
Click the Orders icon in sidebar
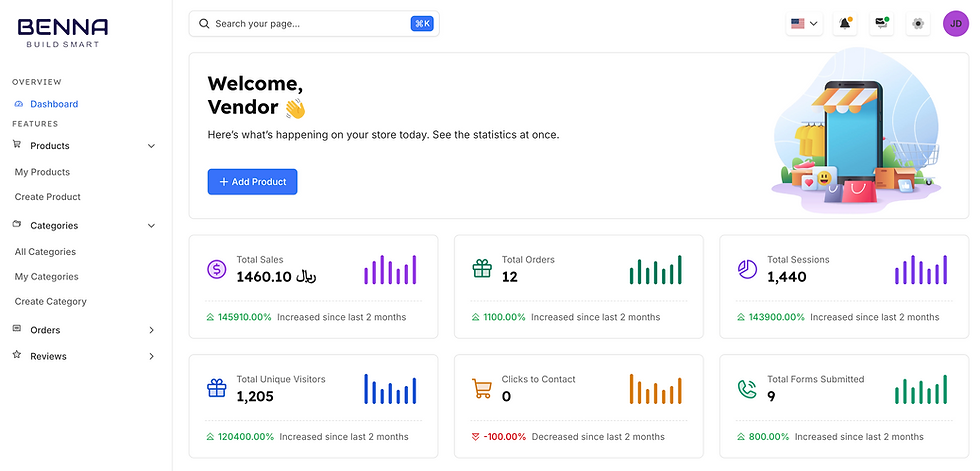[x=17, y=329]
